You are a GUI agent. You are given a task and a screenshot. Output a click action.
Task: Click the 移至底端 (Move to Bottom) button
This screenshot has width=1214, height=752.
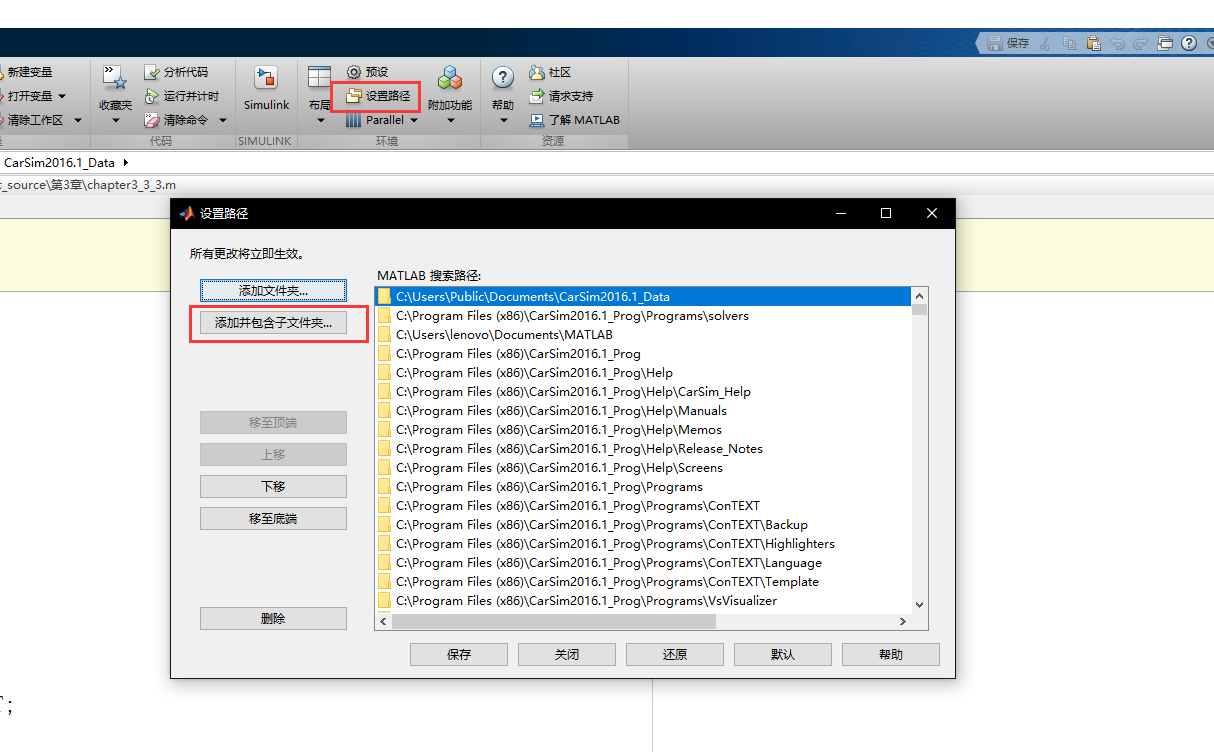click(273, 519)
